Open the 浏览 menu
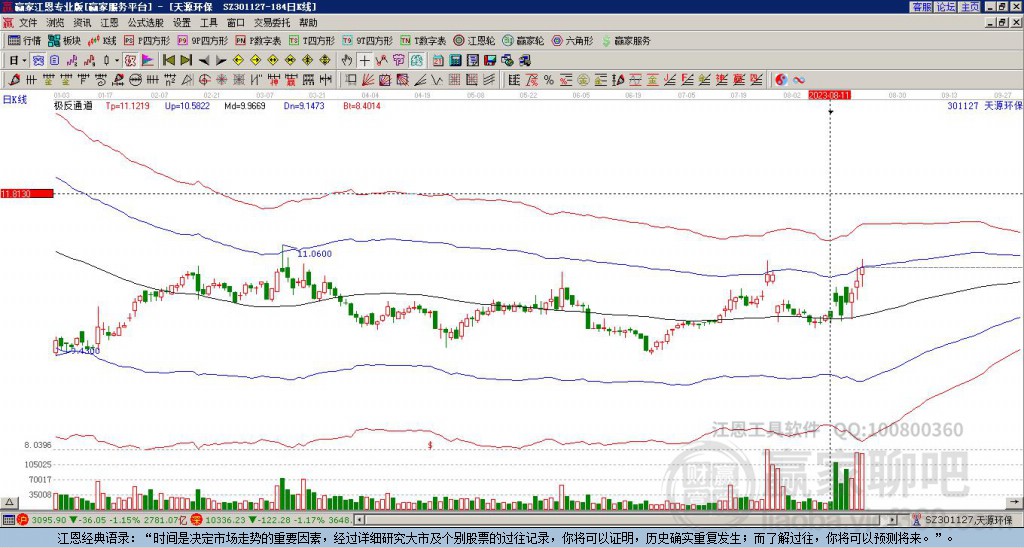The height and width of the screenshot is (548, 1024). pyautogui.click(x=56, y=23)
